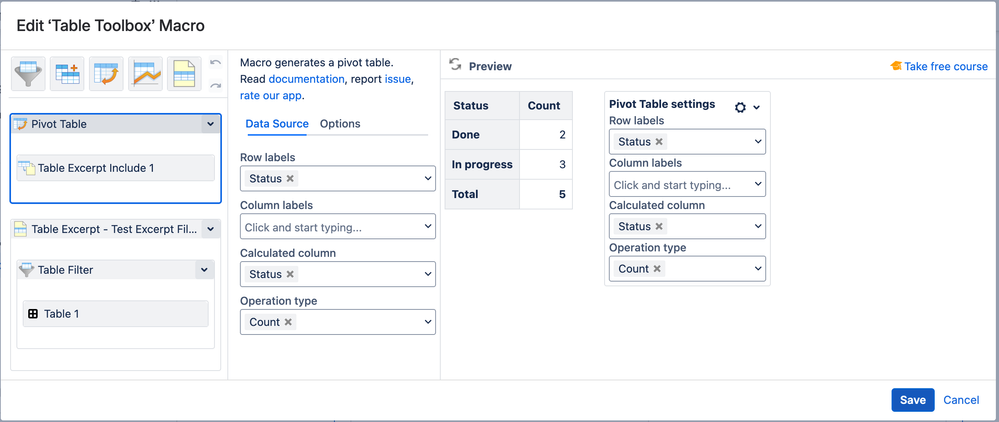This screenshot has width=999, height=422.
Task: Click the redo arrow icon
Action: (216, 85)
